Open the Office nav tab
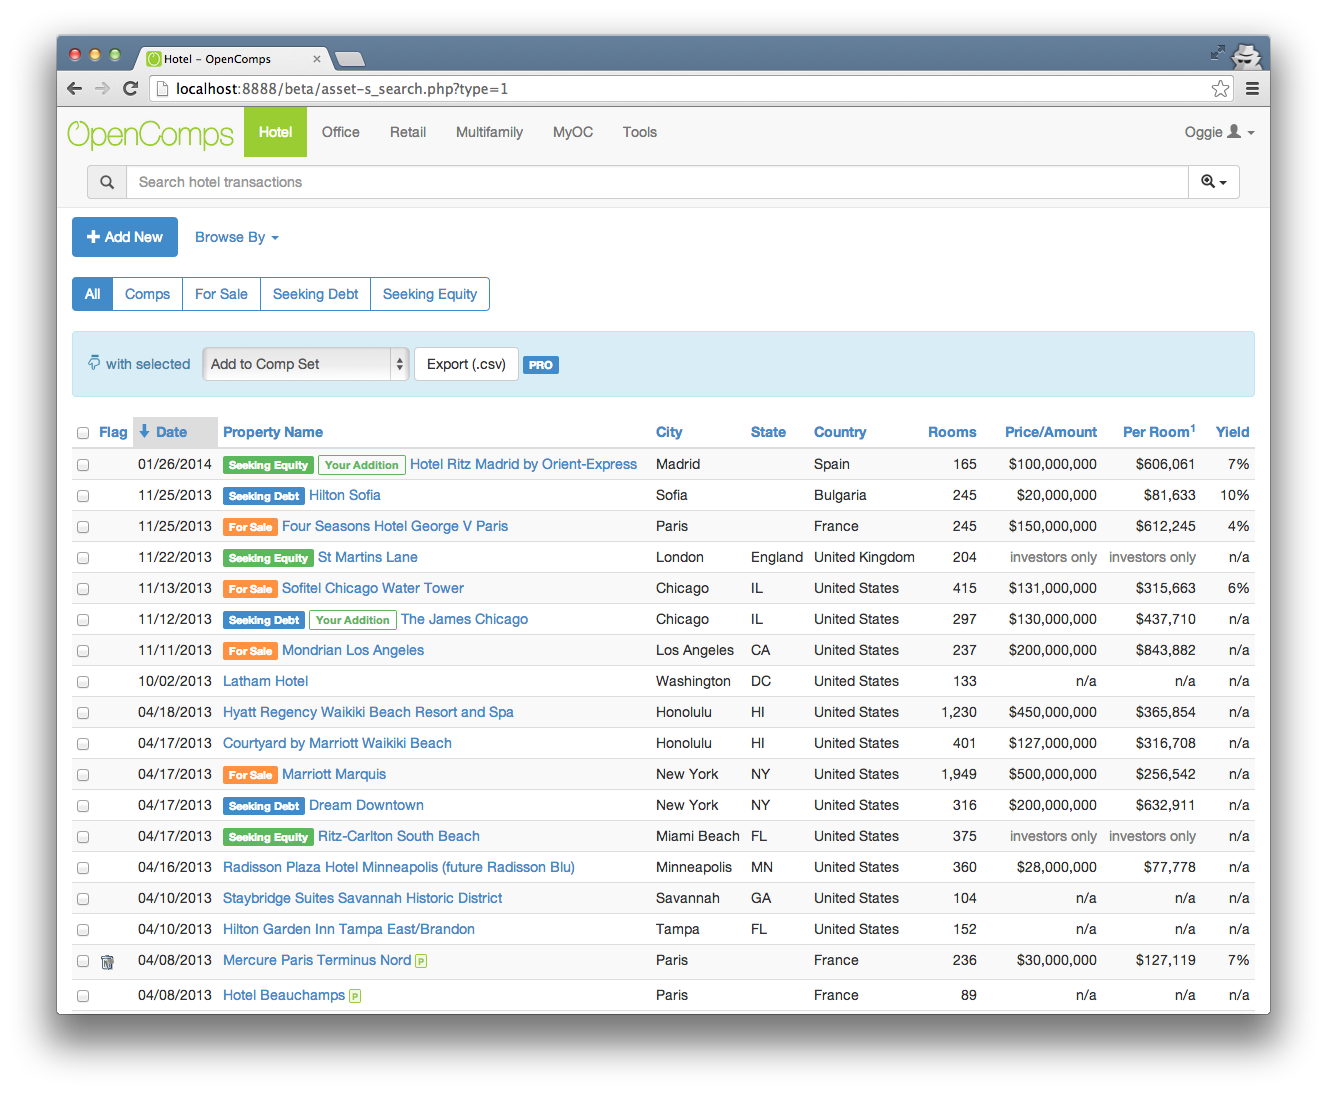The height and width of the screenshot is (1093, 1327). click(340, 132)
